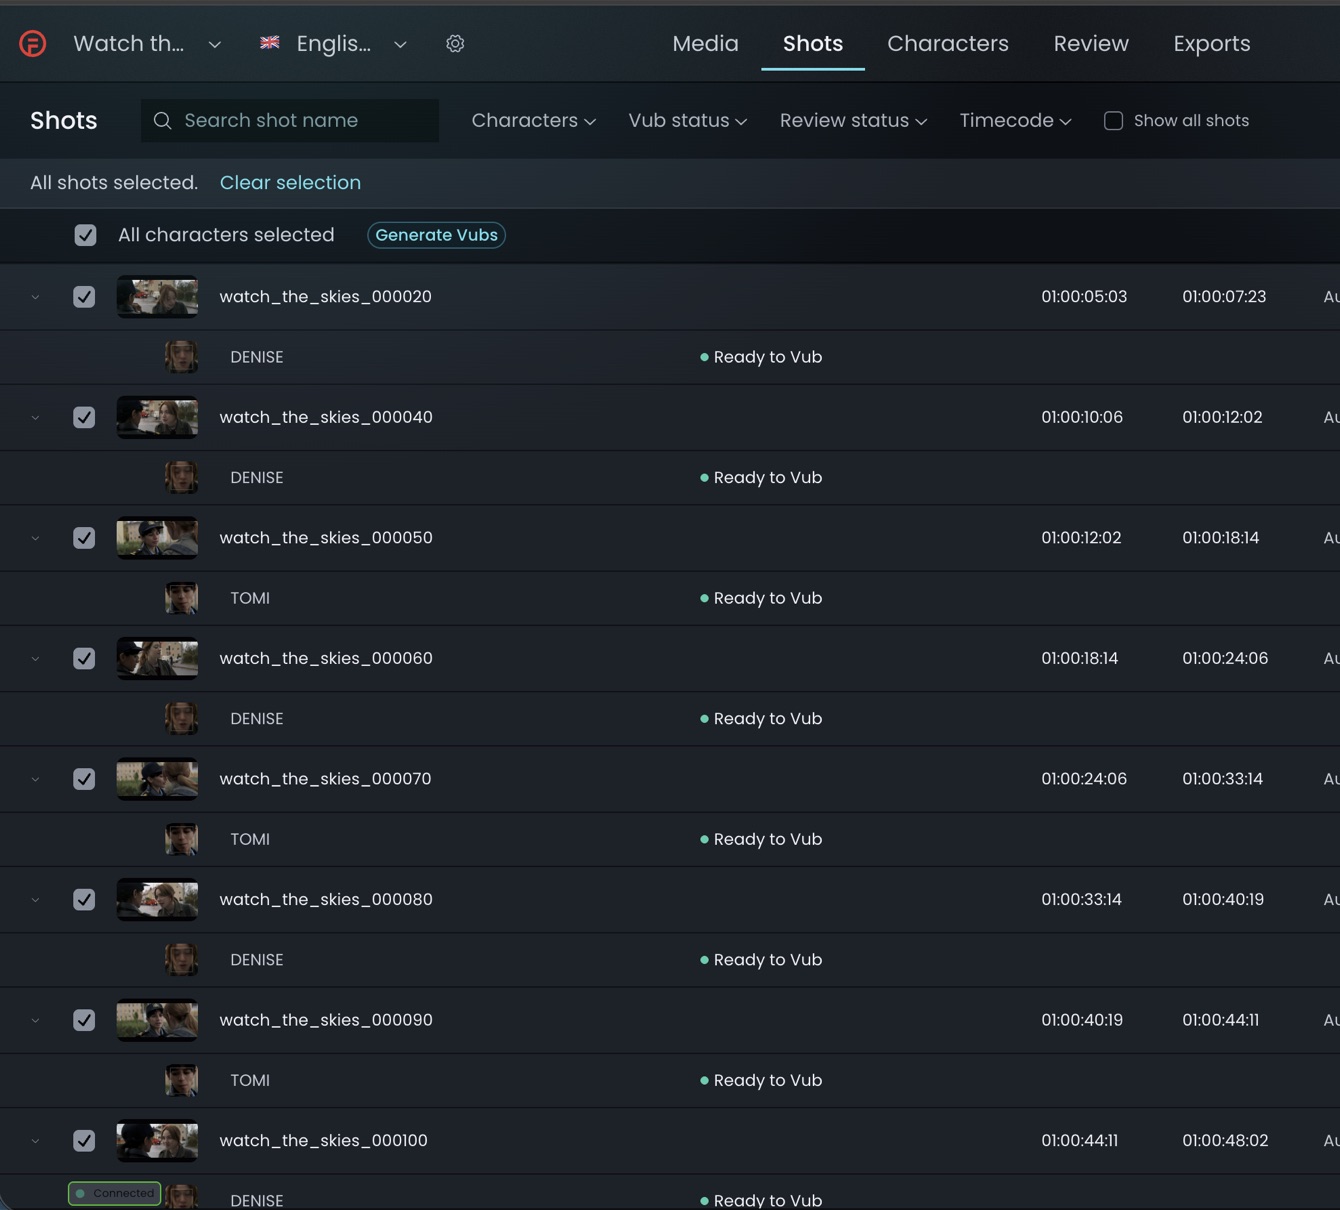This screenshot has width=1340, height=1210.
Task: Collapse shot watch_the_skies_000050 row
Action: click(x=35, y=538)
